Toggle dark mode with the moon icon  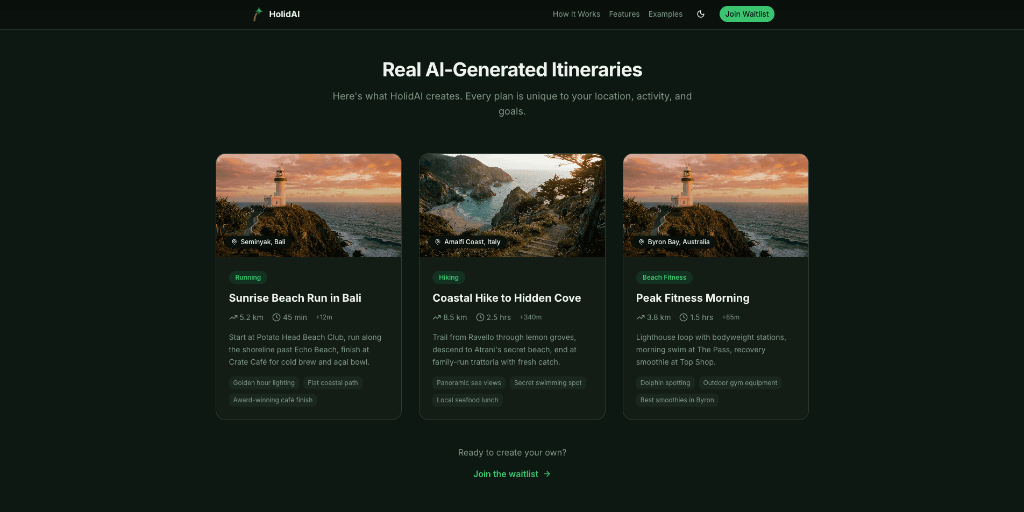[701, 14]
